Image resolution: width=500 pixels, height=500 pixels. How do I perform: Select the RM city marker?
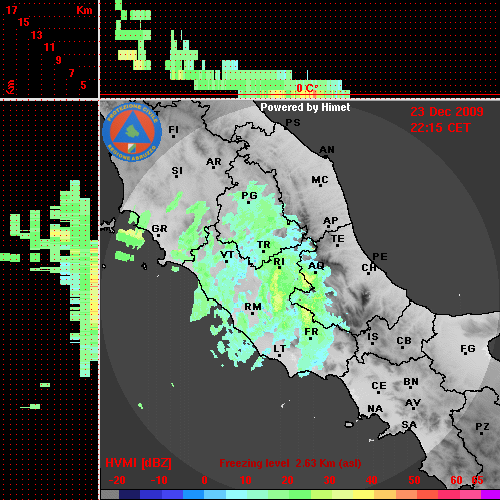[252, 313]
